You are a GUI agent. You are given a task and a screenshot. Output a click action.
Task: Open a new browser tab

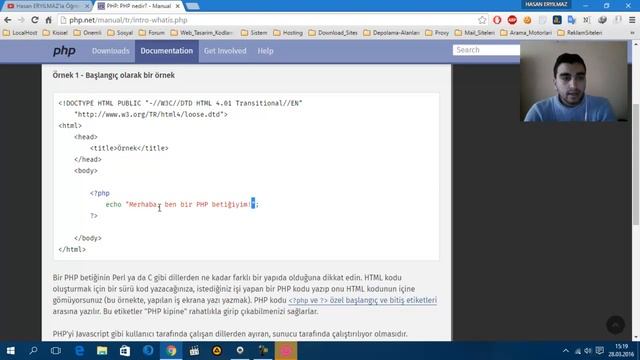point(192,6)
